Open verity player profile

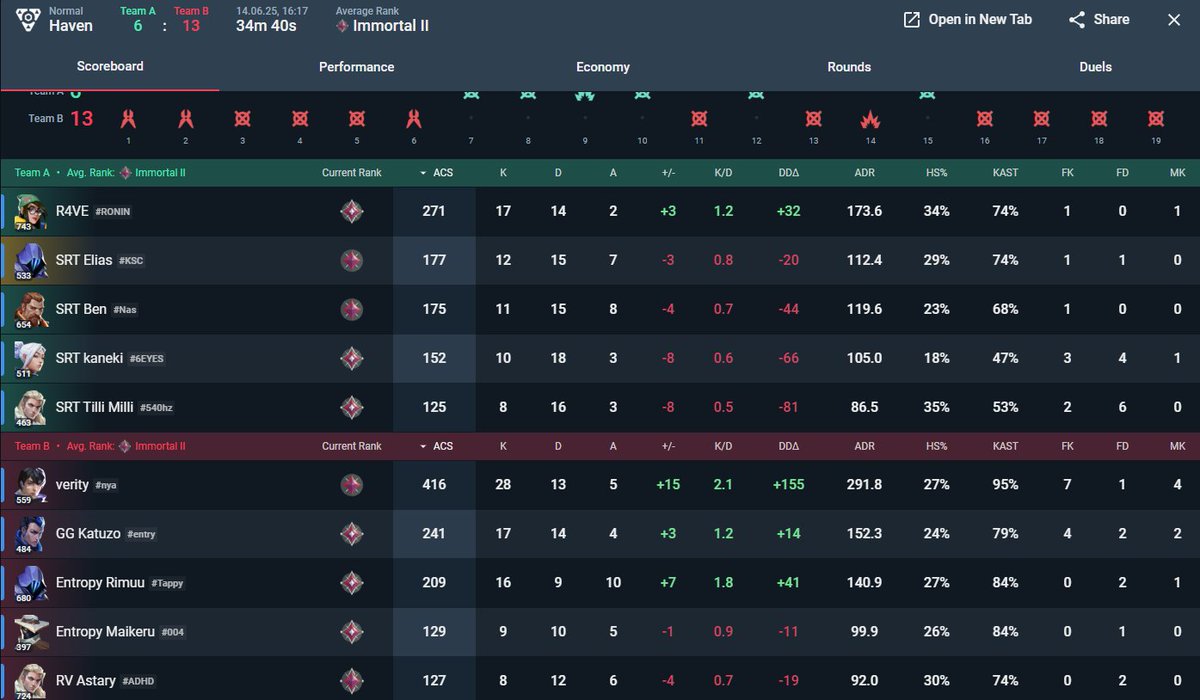(72, 484)
